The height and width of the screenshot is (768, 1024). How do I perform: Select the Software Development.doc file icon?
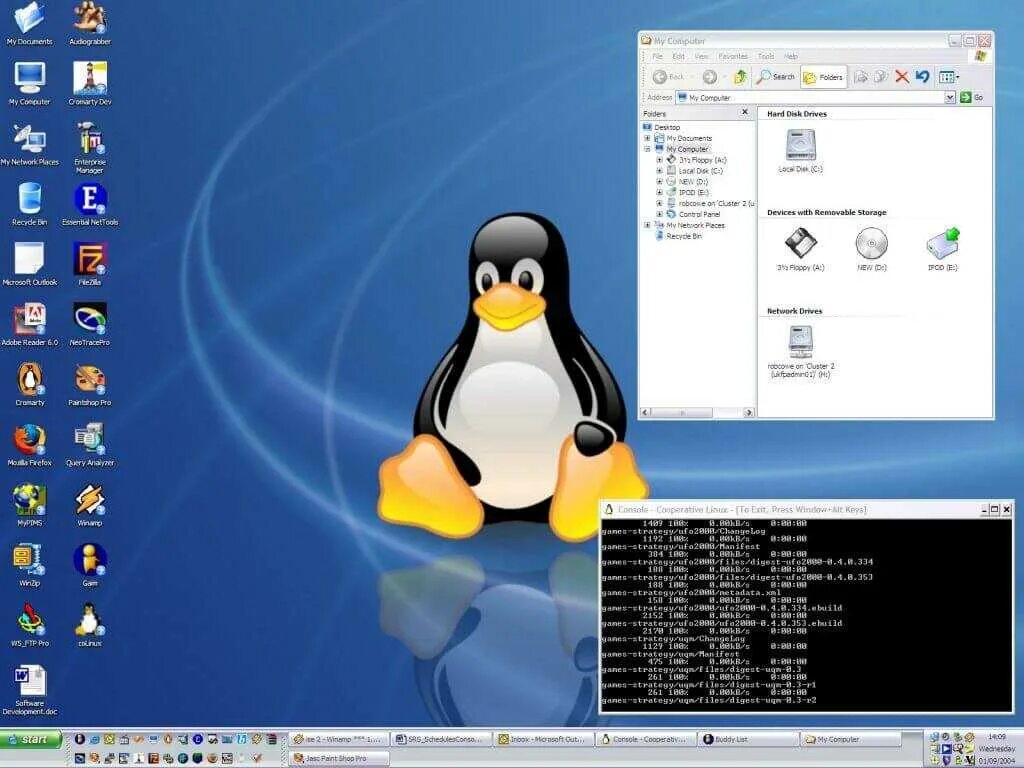(29, 690)
